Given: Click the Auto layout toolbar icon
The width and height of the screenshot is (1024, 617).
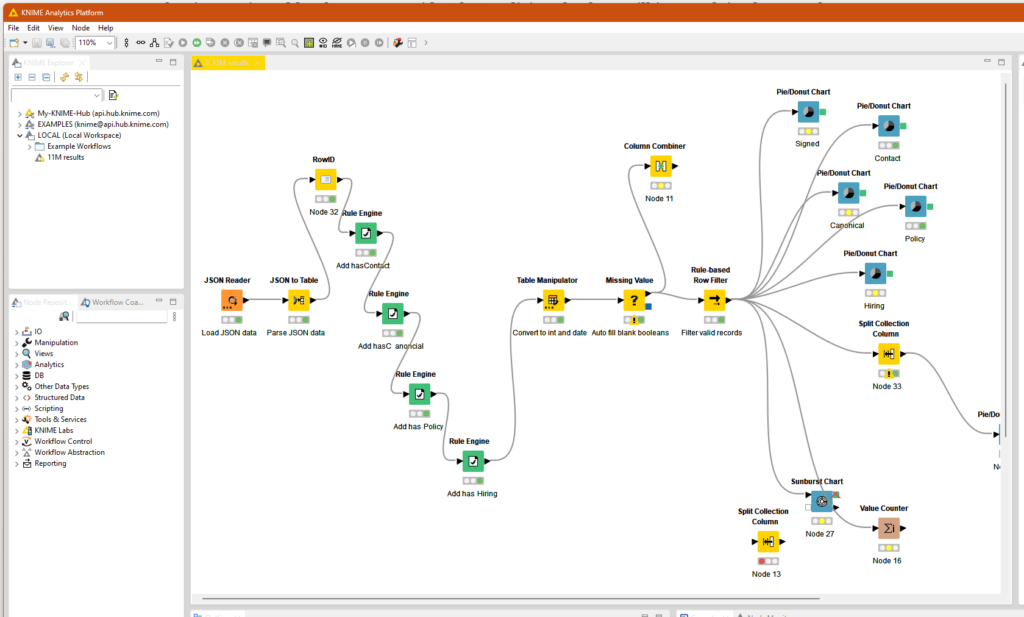Looking at the screenshot, I should 154,43.
